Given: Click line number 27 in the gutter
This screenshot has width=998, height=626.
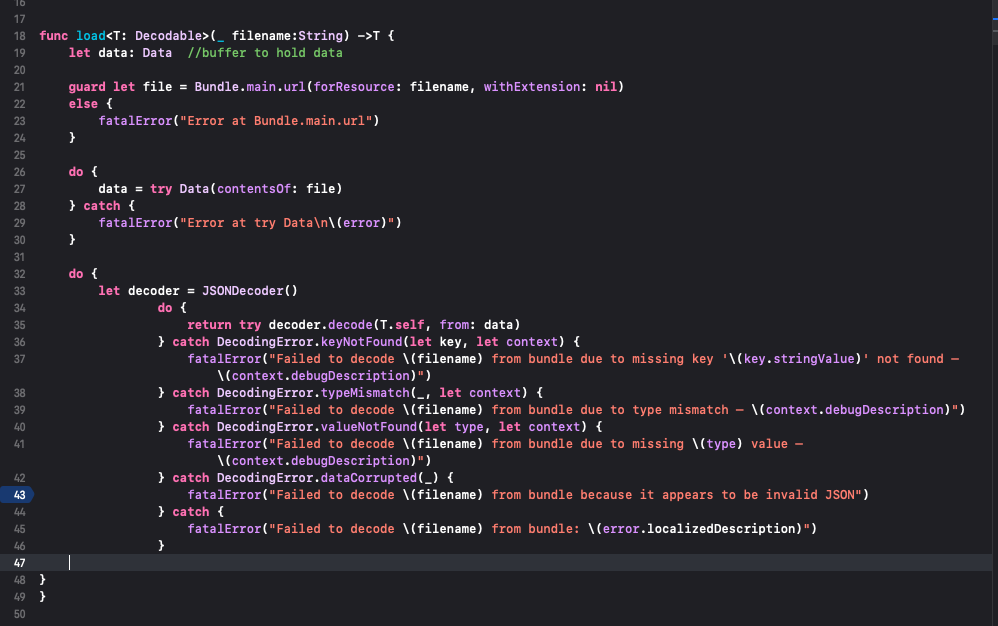Looking at the screenshot, I should tap(19, 189).
